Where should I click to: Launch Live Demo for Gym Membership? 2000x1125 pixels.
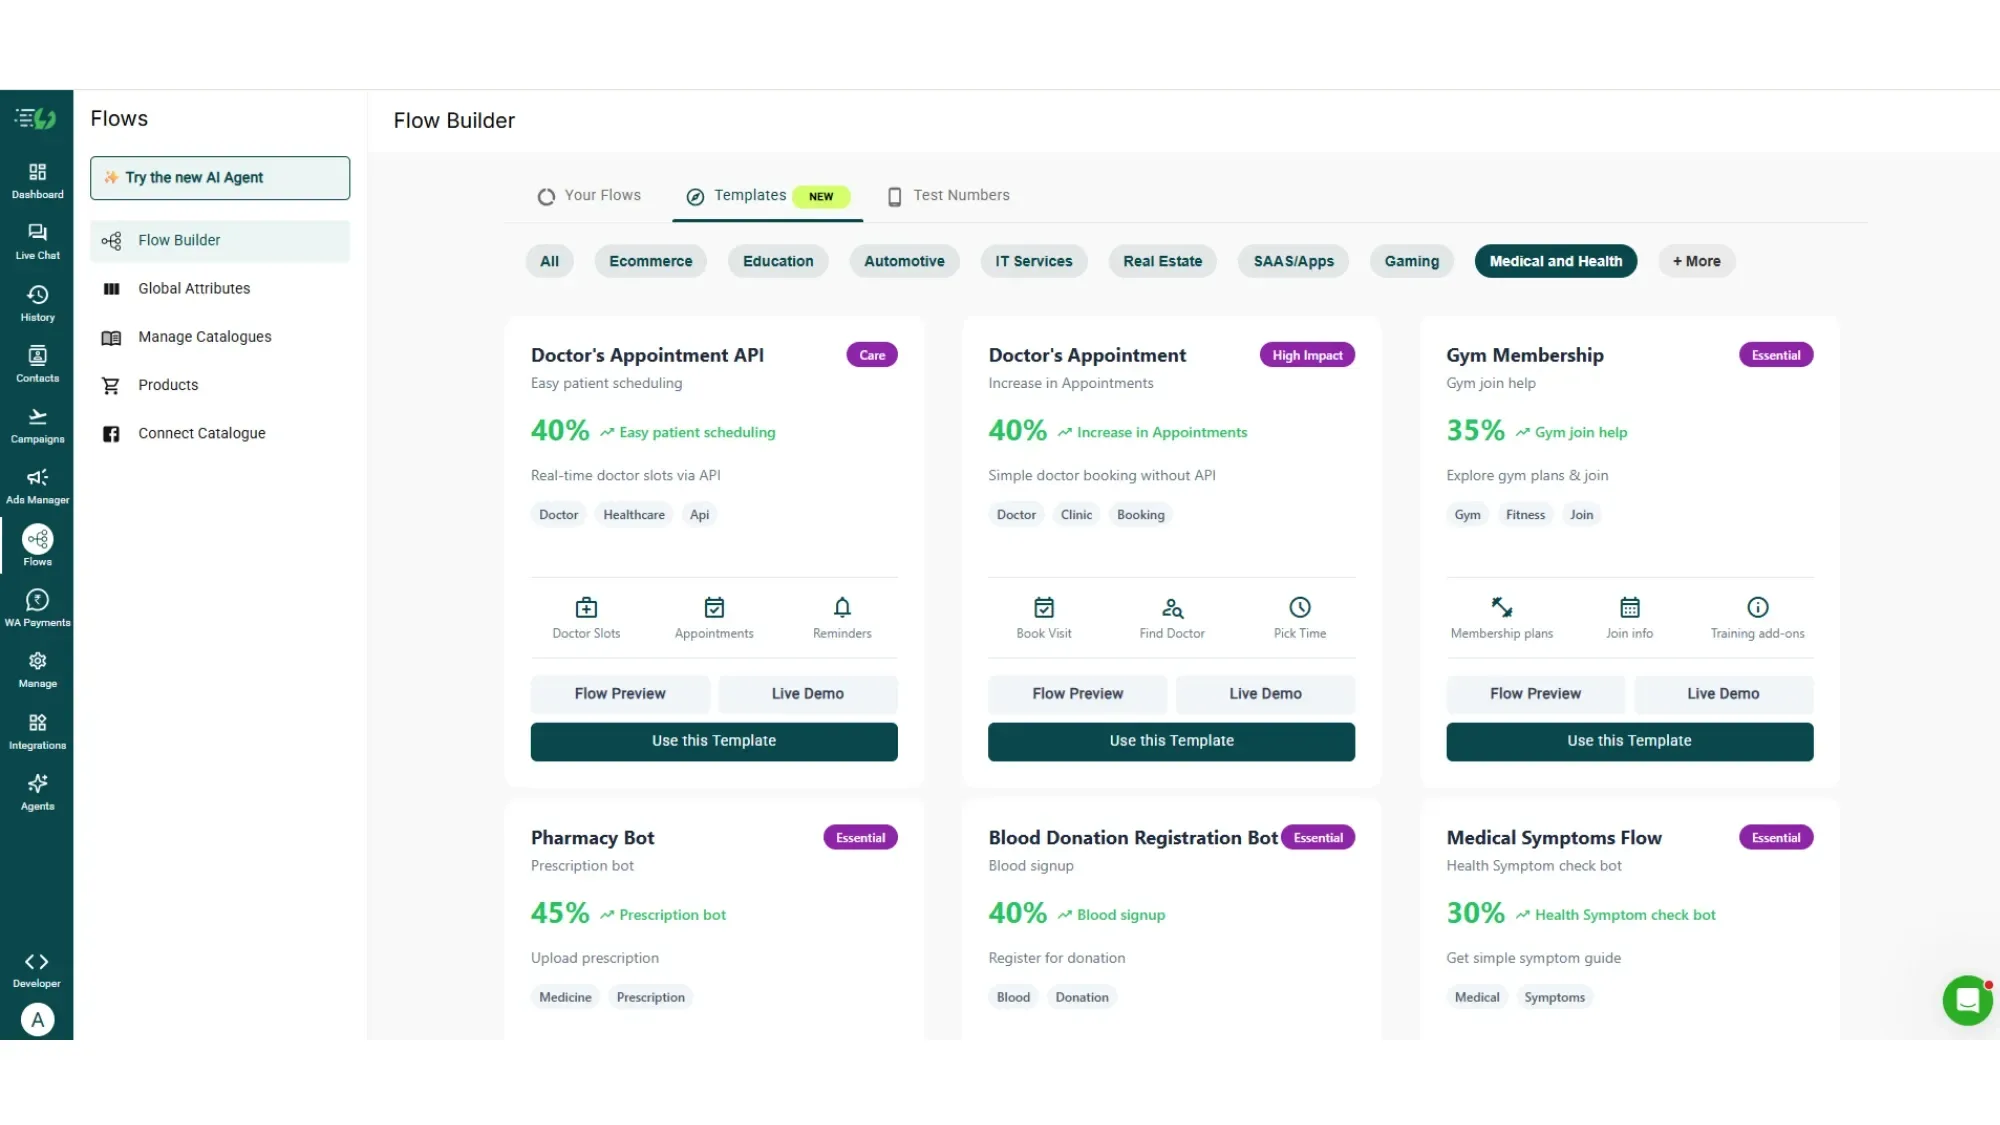click(x=1724, y=694)
